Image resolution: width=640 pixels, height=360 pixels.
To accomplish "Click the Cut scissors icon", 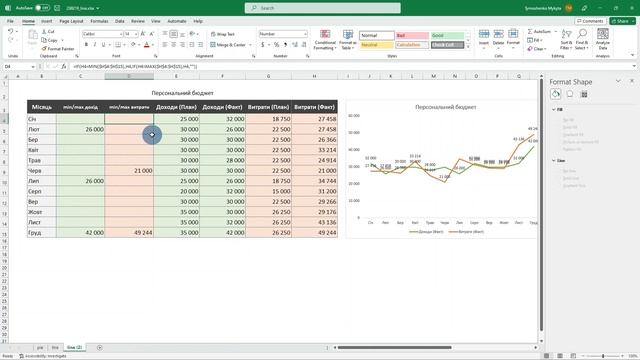I will [44, 31].
